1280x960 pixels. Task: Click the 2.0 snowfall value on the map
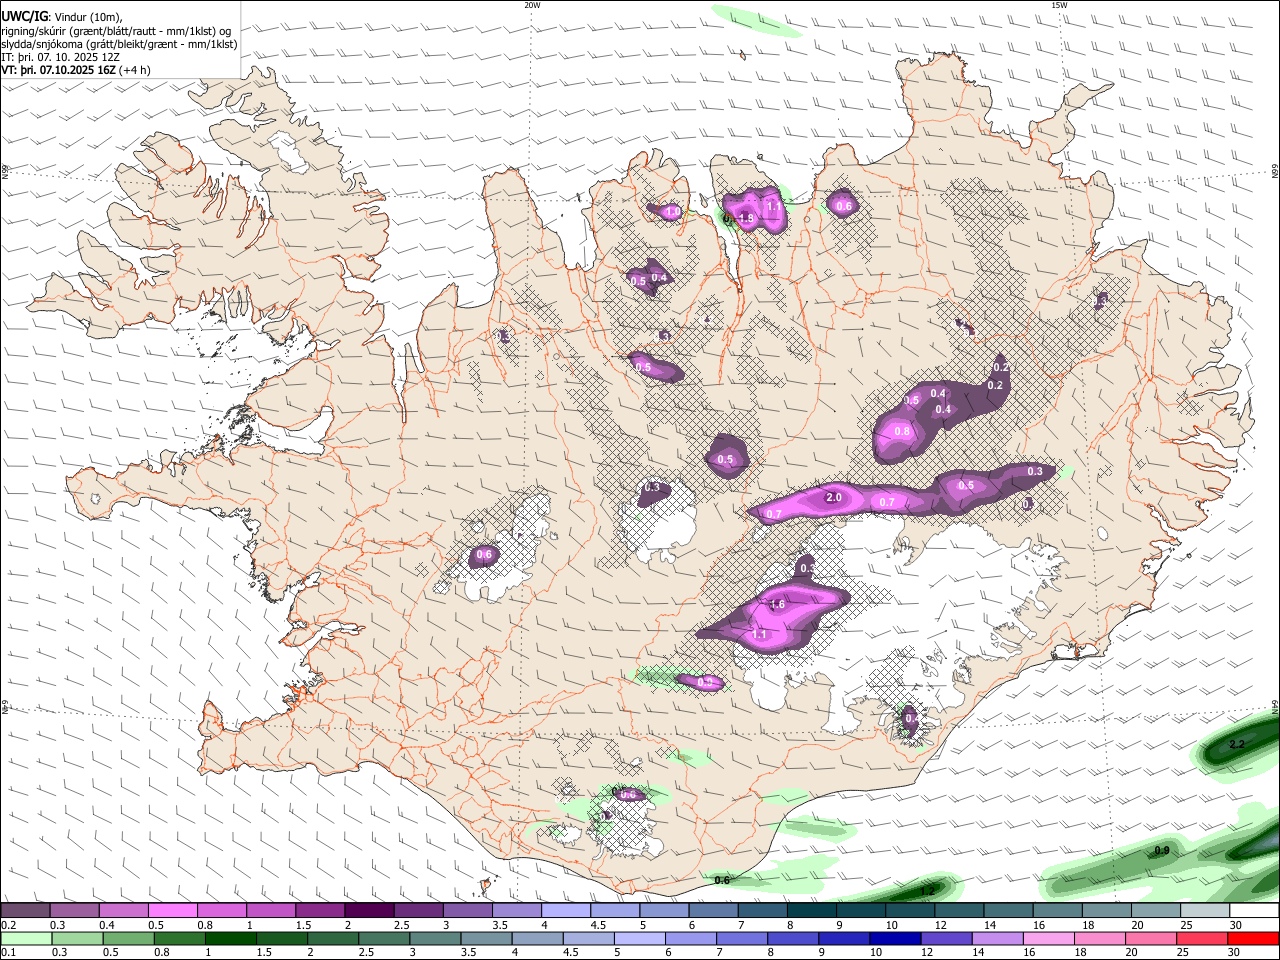(x=833, y=497)
